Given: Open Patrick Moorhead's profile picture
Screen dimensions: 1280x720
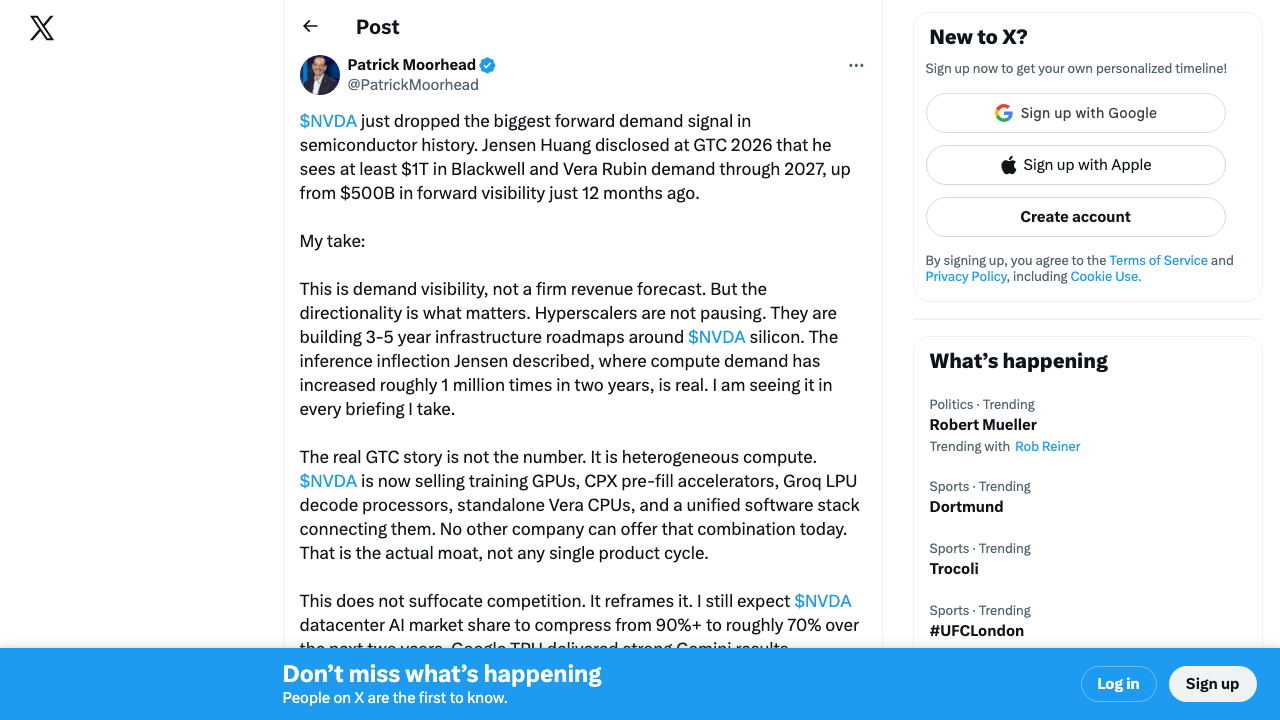Looking at the screenshot, I should (x=320, y=75).
